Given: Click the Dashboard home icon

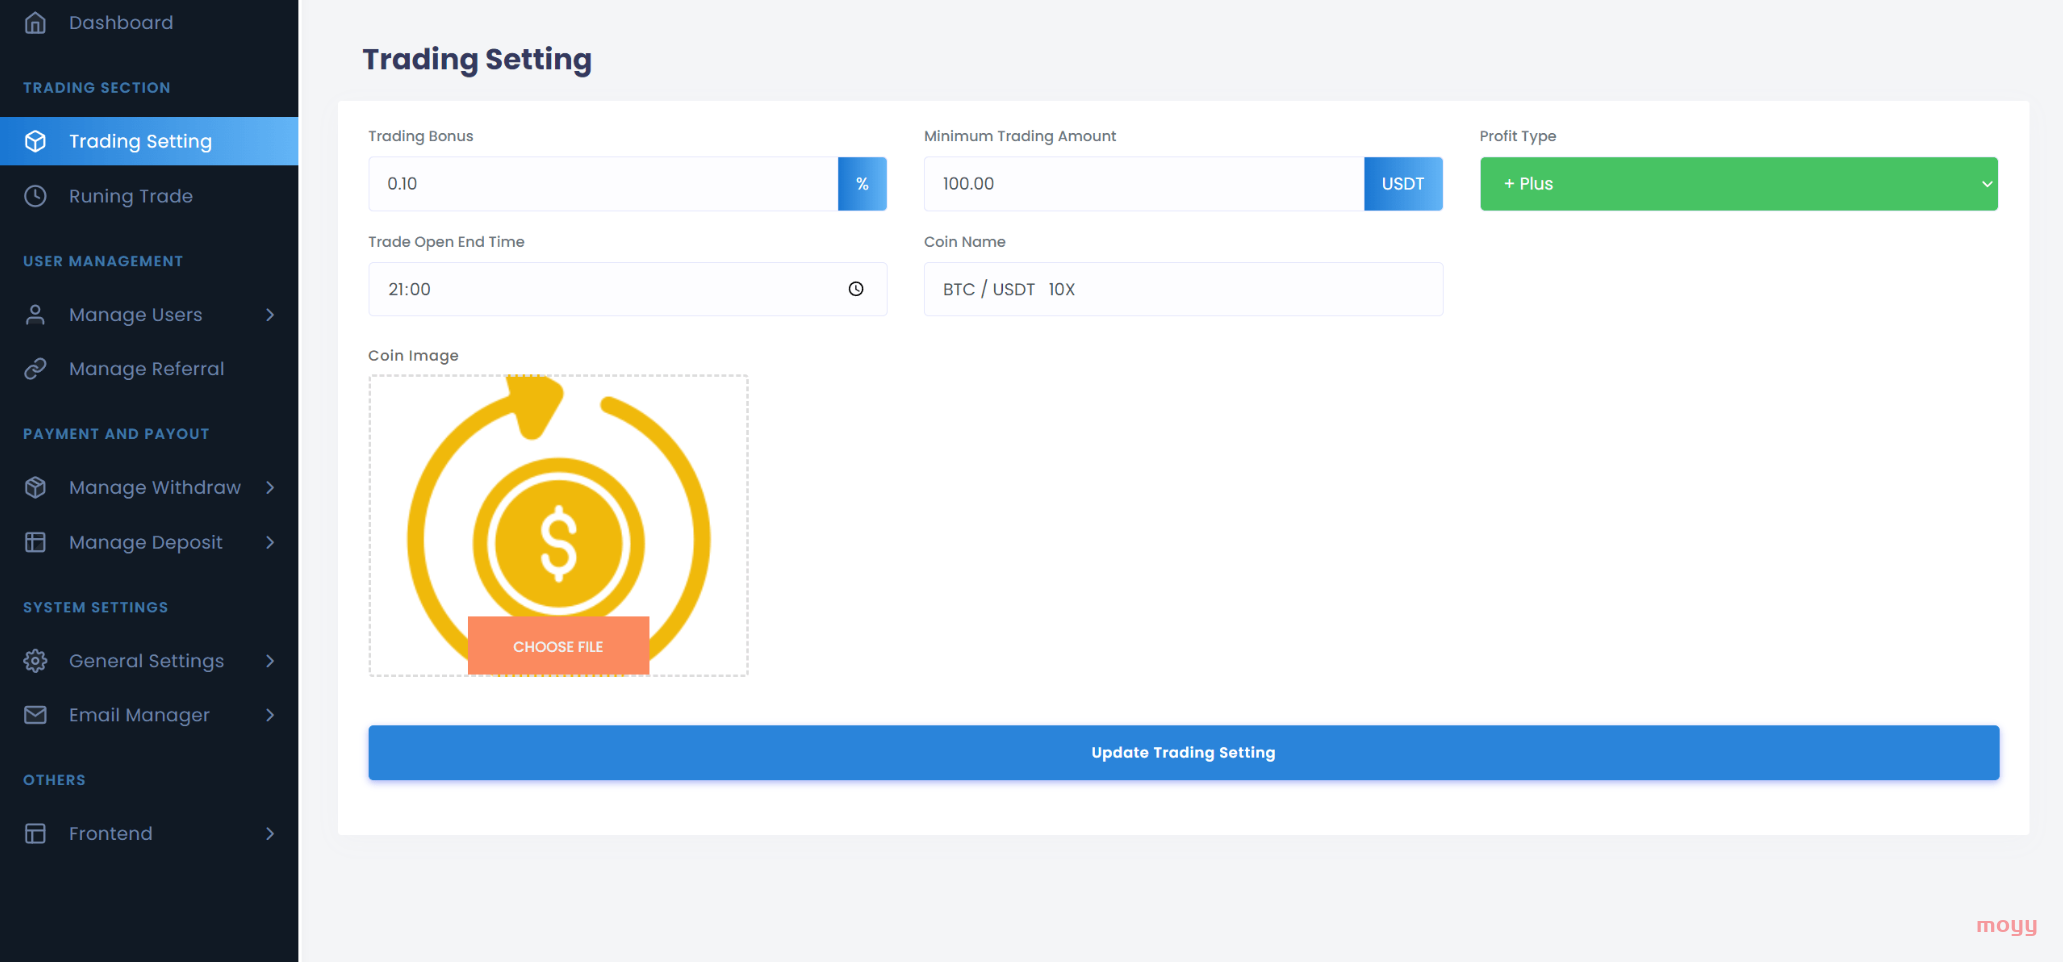Looking at the screenshot, I should coord(35,22).
